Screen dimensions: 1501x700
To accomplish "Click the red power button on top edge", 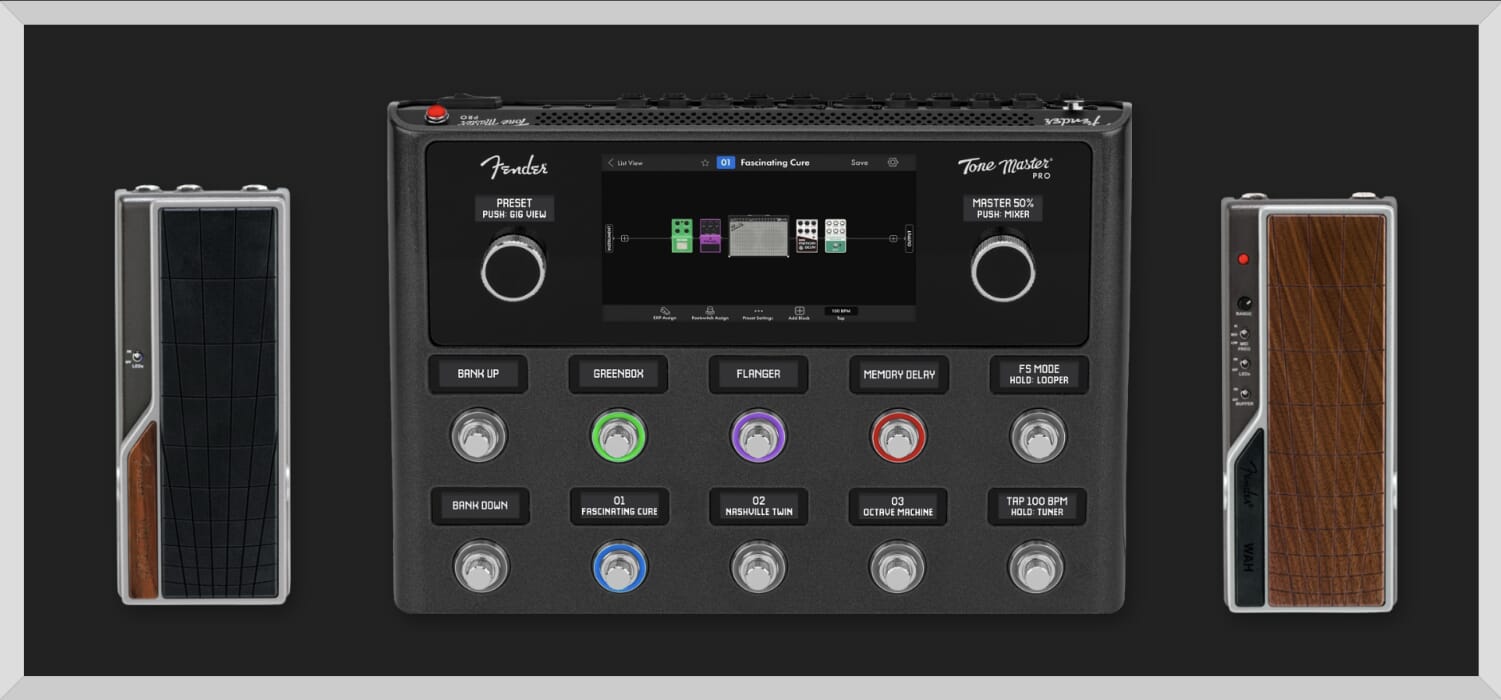I will click(x=436, y=113).
